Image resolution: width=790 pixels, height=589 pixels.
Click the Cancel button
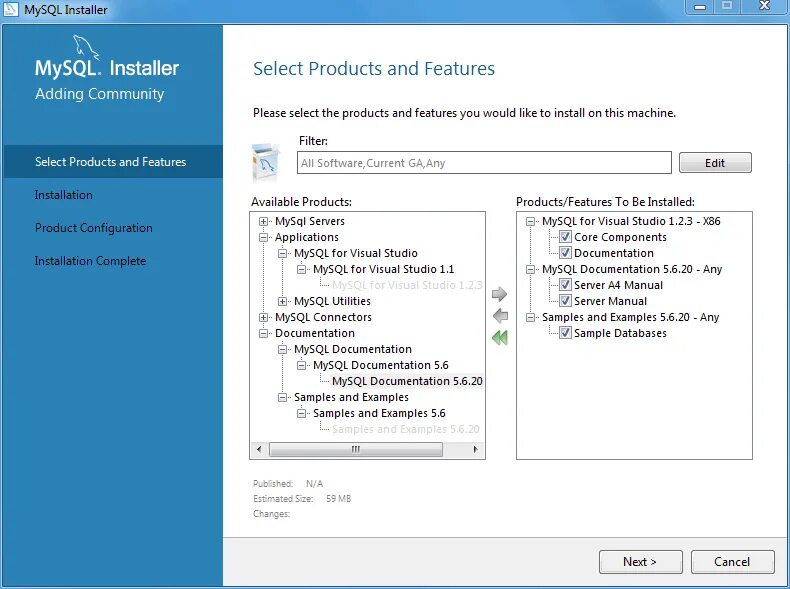(x=732, y=561)
